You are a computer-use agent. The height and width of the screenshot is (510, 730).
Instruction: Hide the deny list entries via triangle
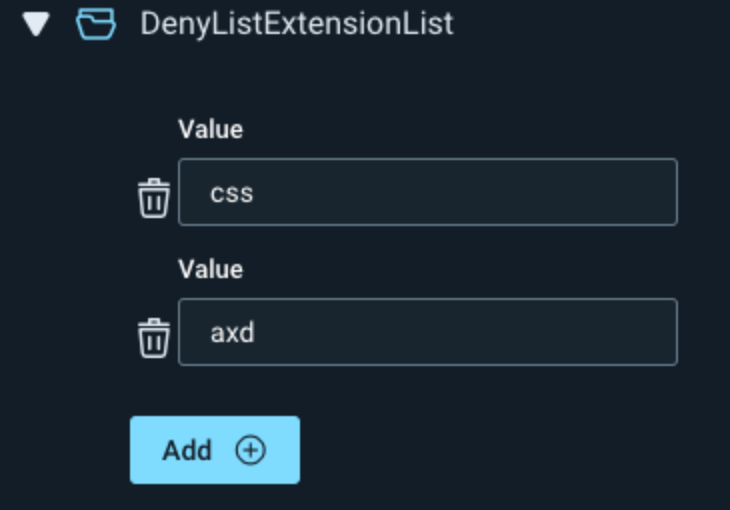pos(37,24)
